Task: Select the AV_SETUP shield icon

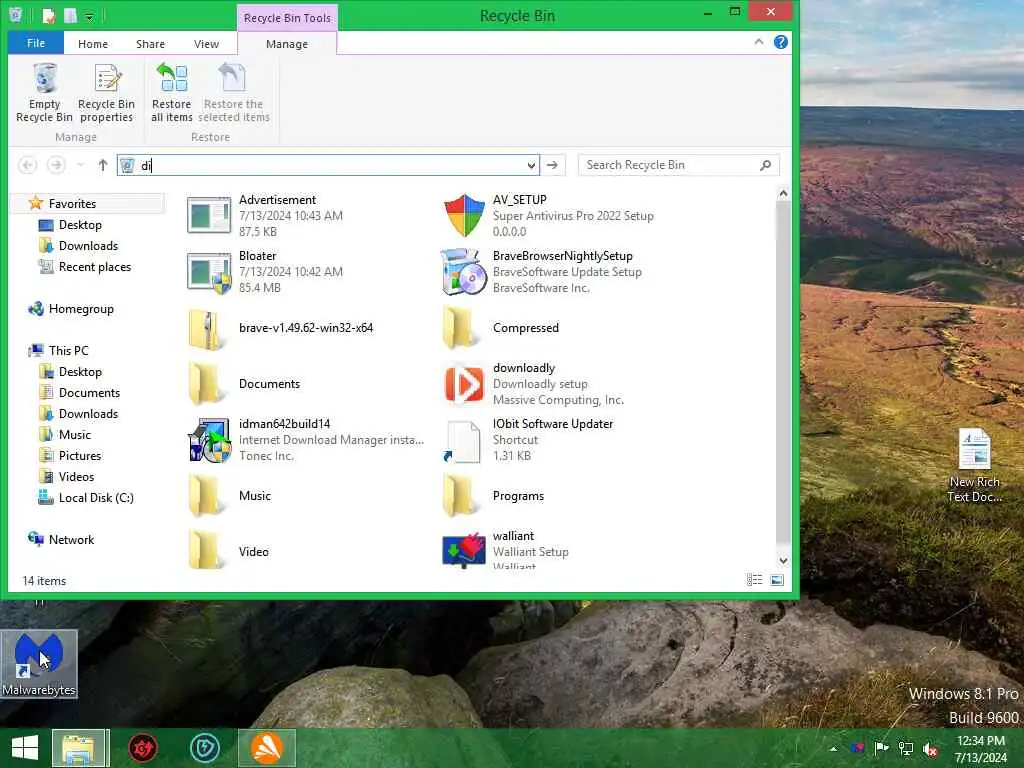Action: (x=464, y=216)
